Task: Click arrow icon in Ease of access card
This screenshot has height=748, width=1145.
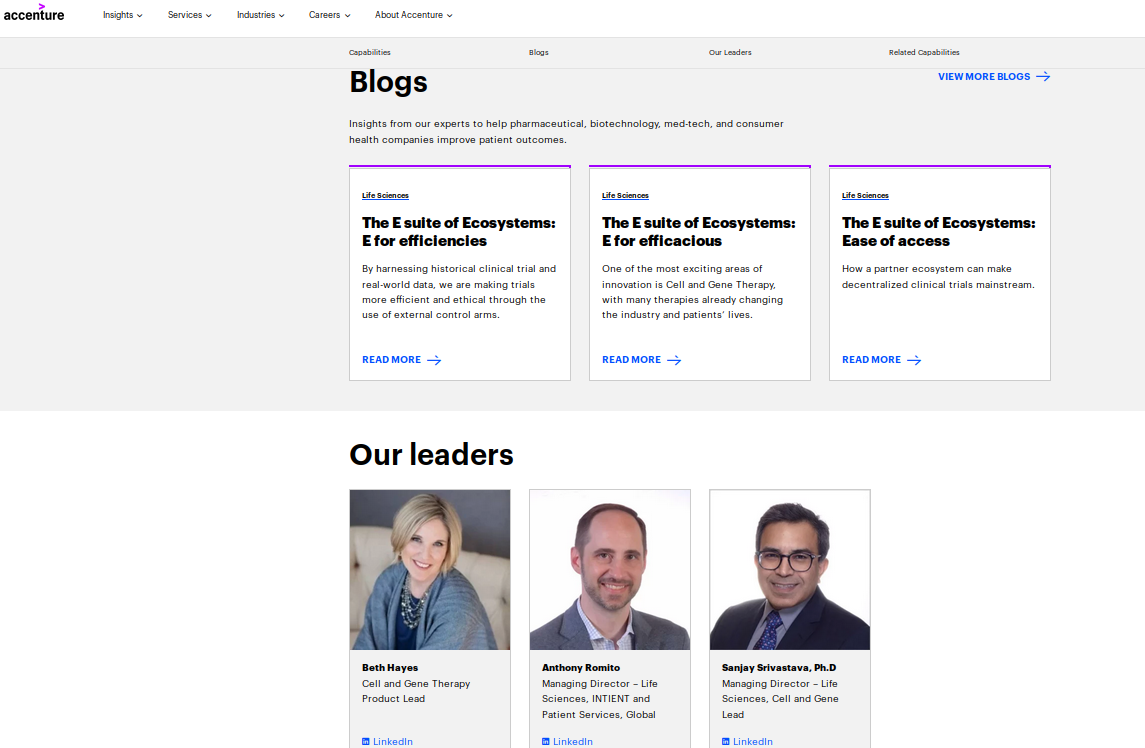Action: (914, 360)
